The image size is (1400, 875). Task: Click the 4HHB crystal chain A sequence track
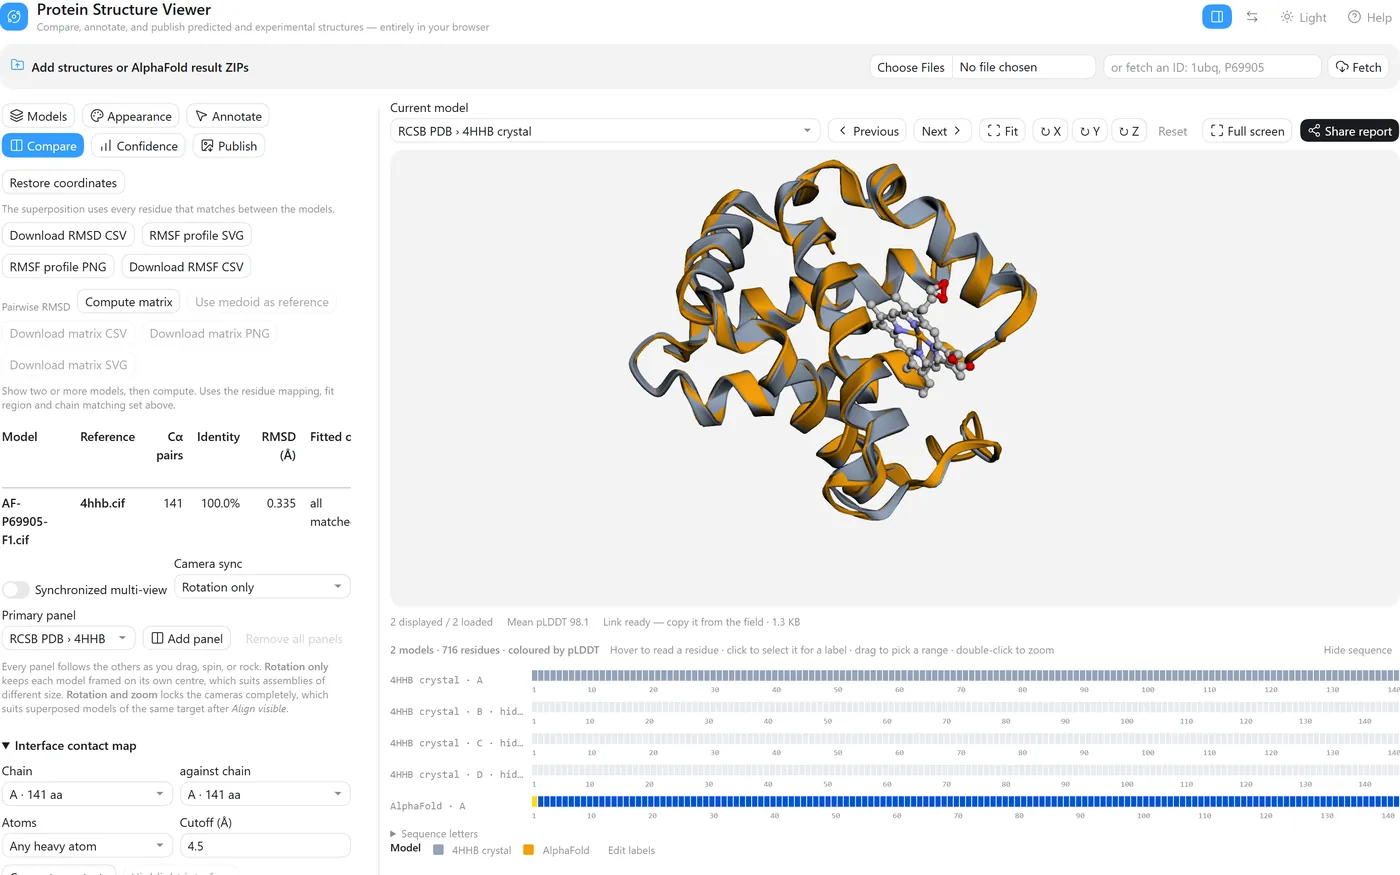click(965, 676)
